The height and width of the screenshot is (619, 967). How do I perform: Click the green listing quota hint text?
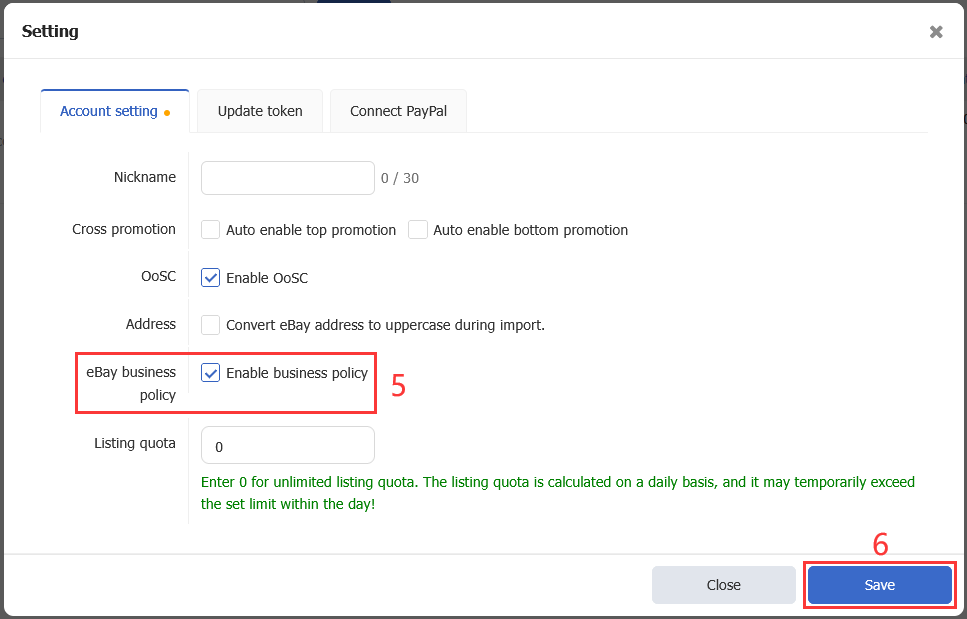(x=557, y=493)
